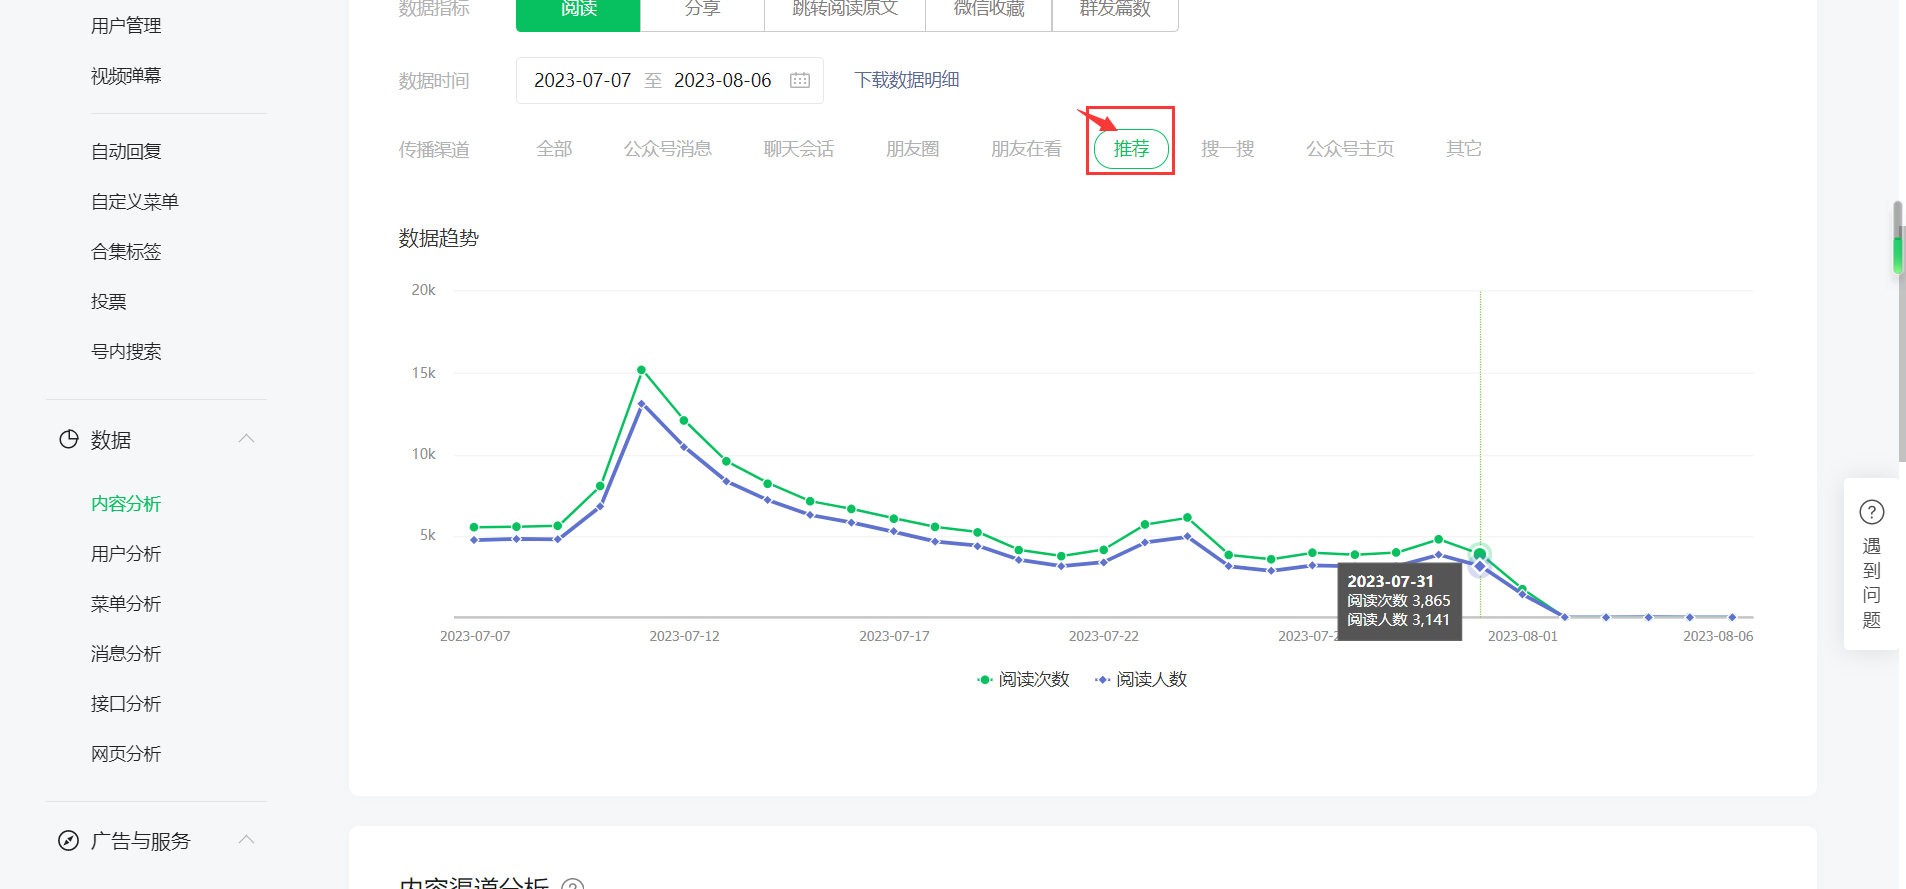The height and width of the screenshot is (889, 1906).
Task: Choose 朋友圈 channel filter
Action: coord(913,149)
